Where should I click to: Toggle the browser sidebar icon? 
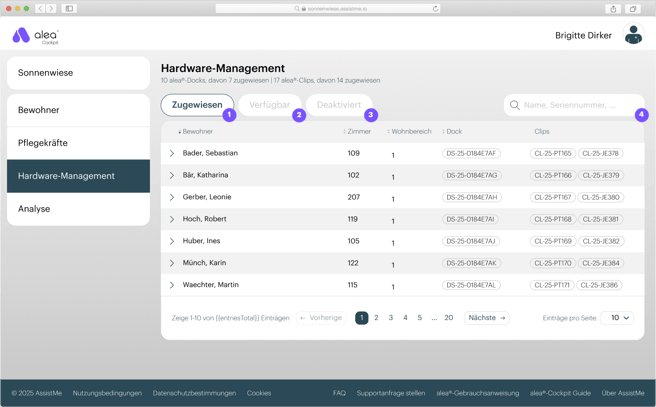69,8
